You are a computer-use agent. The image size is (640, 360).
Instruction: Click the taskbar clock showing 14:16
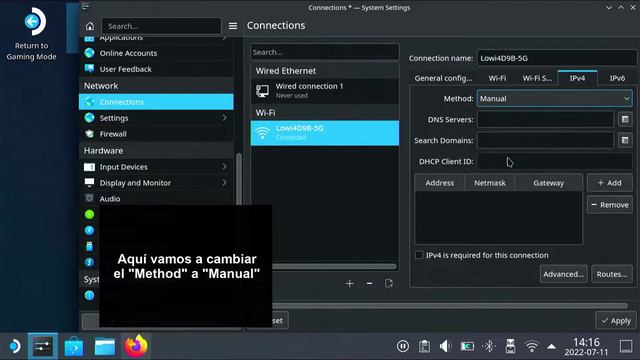(x=586, y=347)
